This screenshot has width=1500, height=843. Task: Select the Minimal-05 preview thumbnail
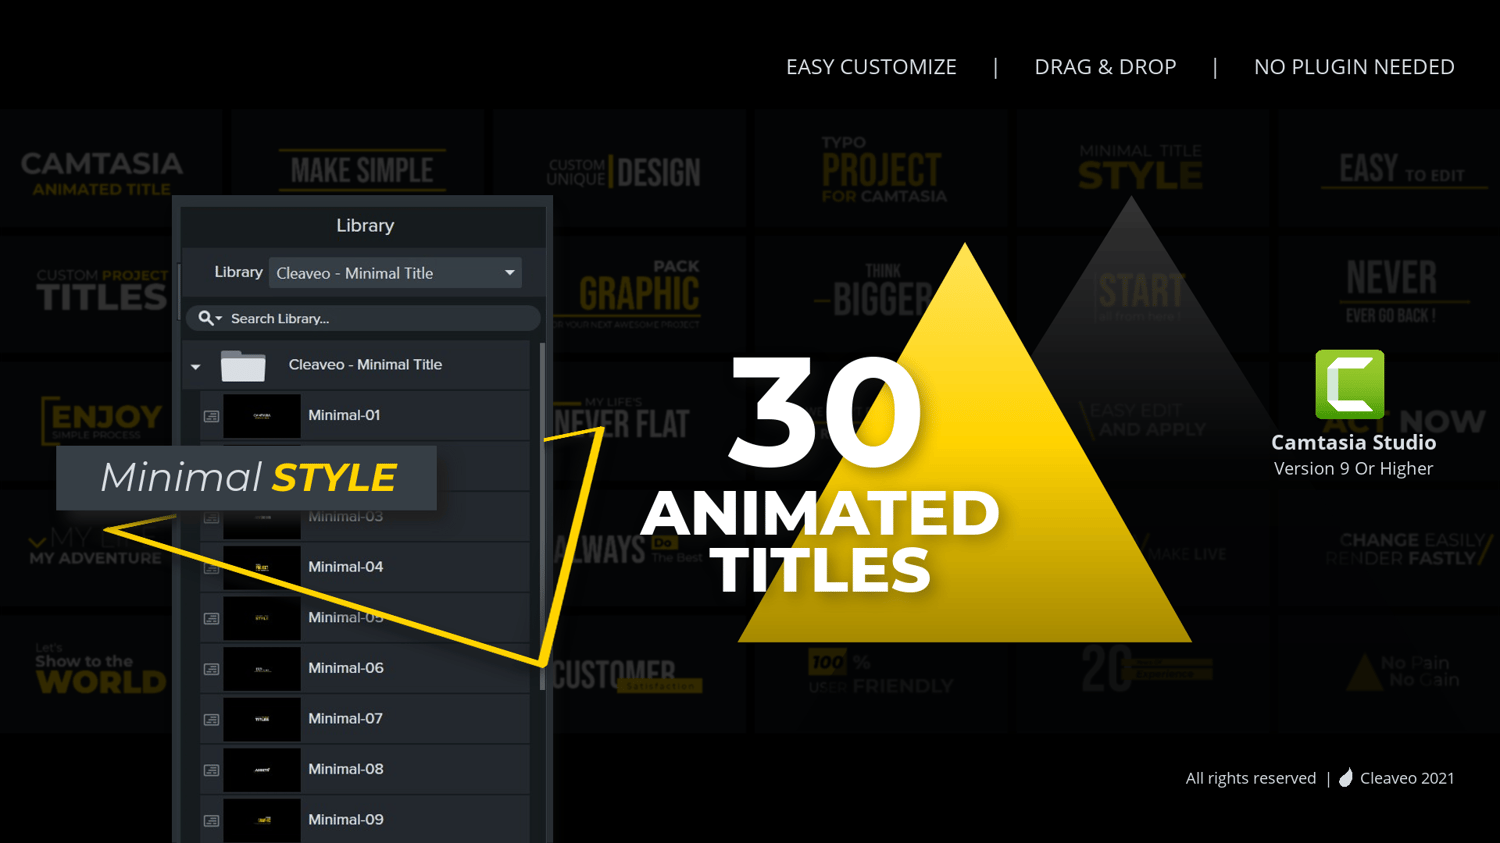pyautogui.click(x=262, y=618)
